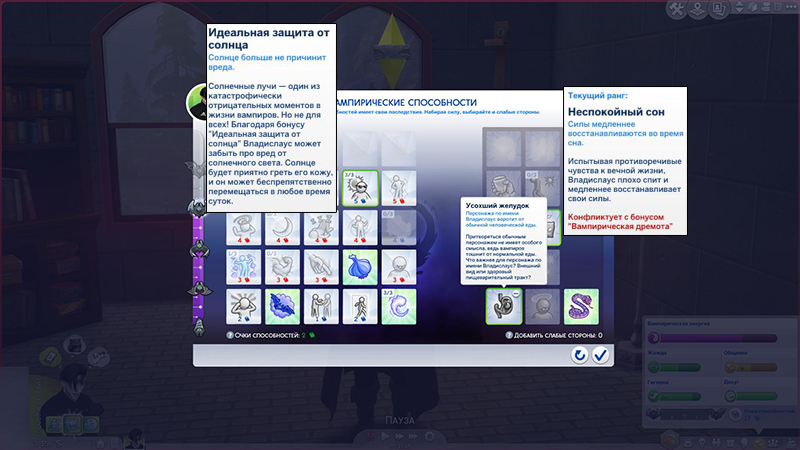
Task: Pick the figure with circular arrows power
Action: 360,228
